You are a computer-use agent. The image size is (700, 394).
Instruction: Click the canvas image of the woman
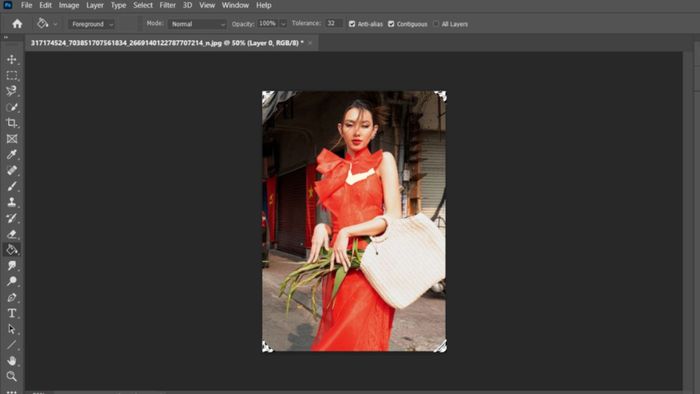354,221
